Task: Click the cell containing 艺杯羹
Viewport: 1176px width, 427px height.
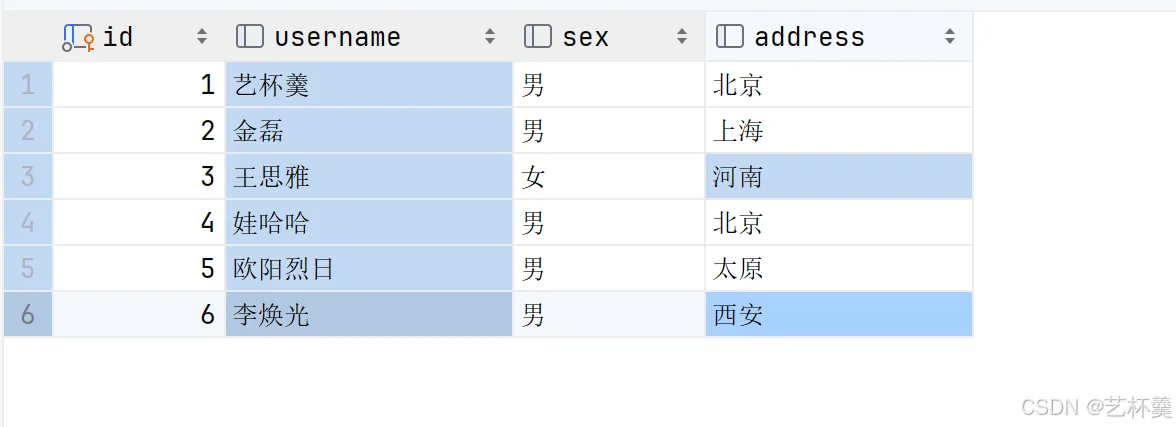Action: (x=369, y=85)
